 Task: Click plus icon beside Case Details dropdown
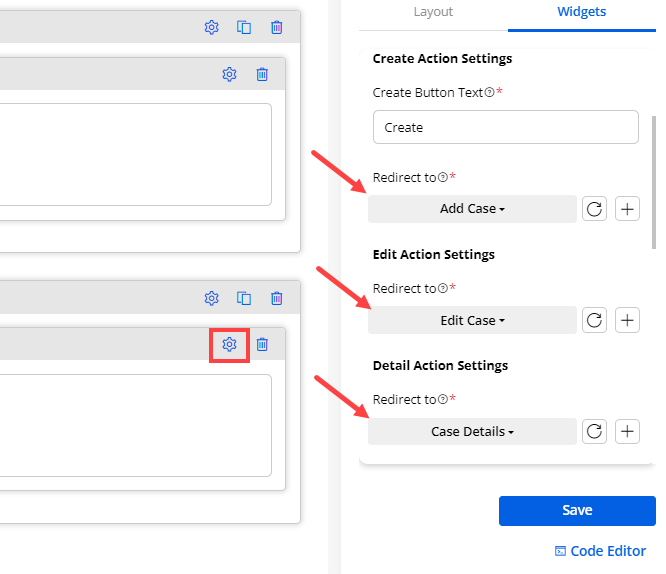click(627, 432)
